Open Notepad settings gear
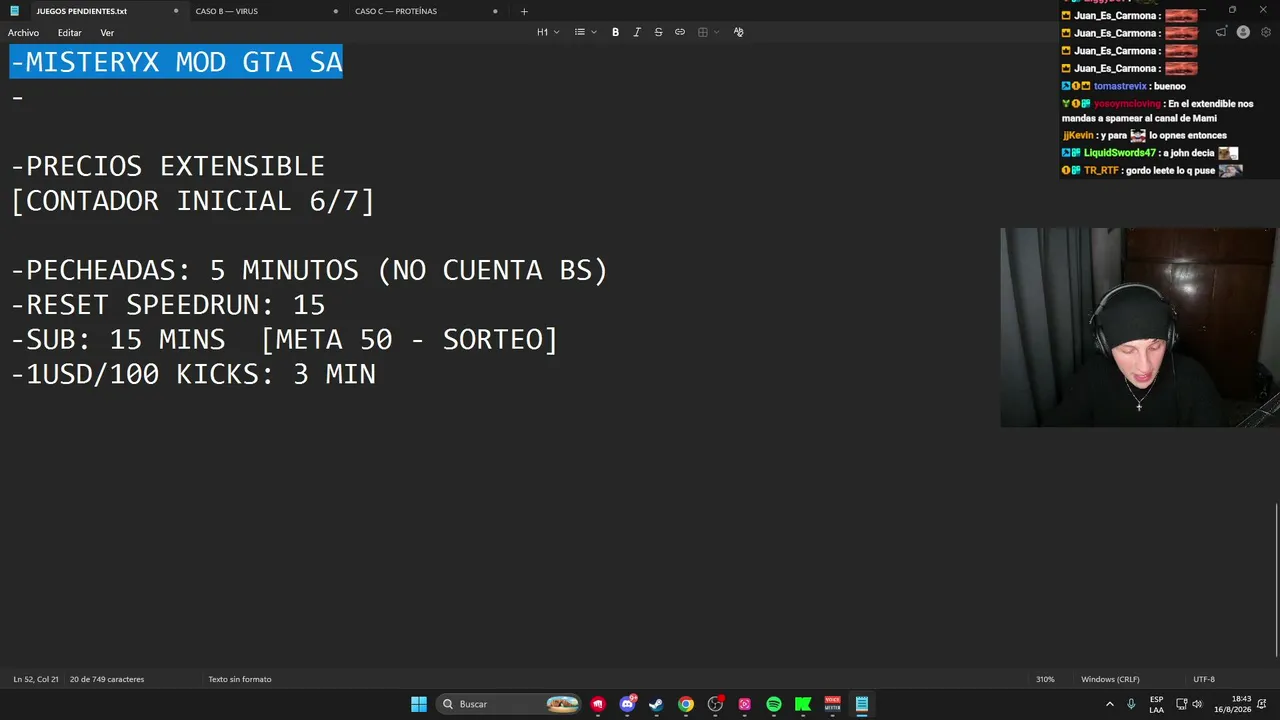The height and width of the screenshot is (720, 1280). 1266,32
